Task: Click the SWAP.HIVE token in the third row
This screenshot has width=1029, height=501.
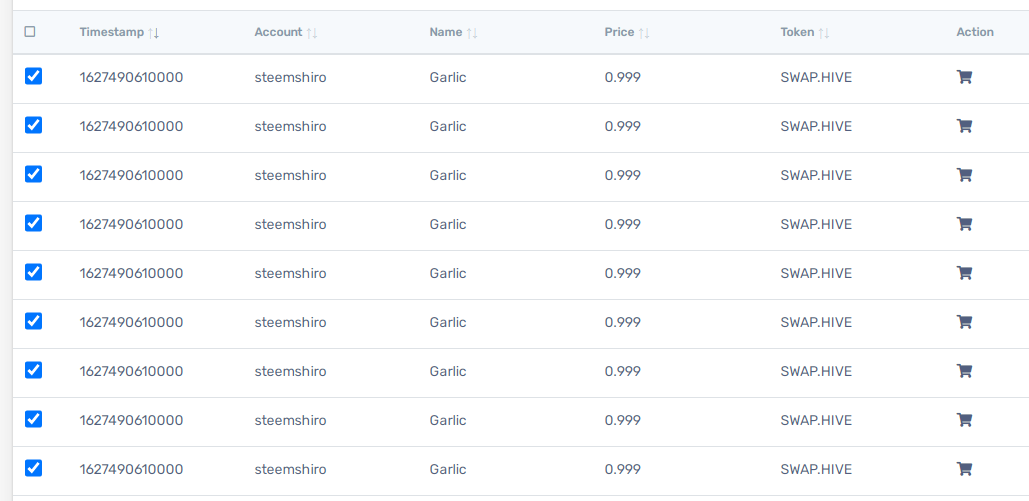Action: 816,175
